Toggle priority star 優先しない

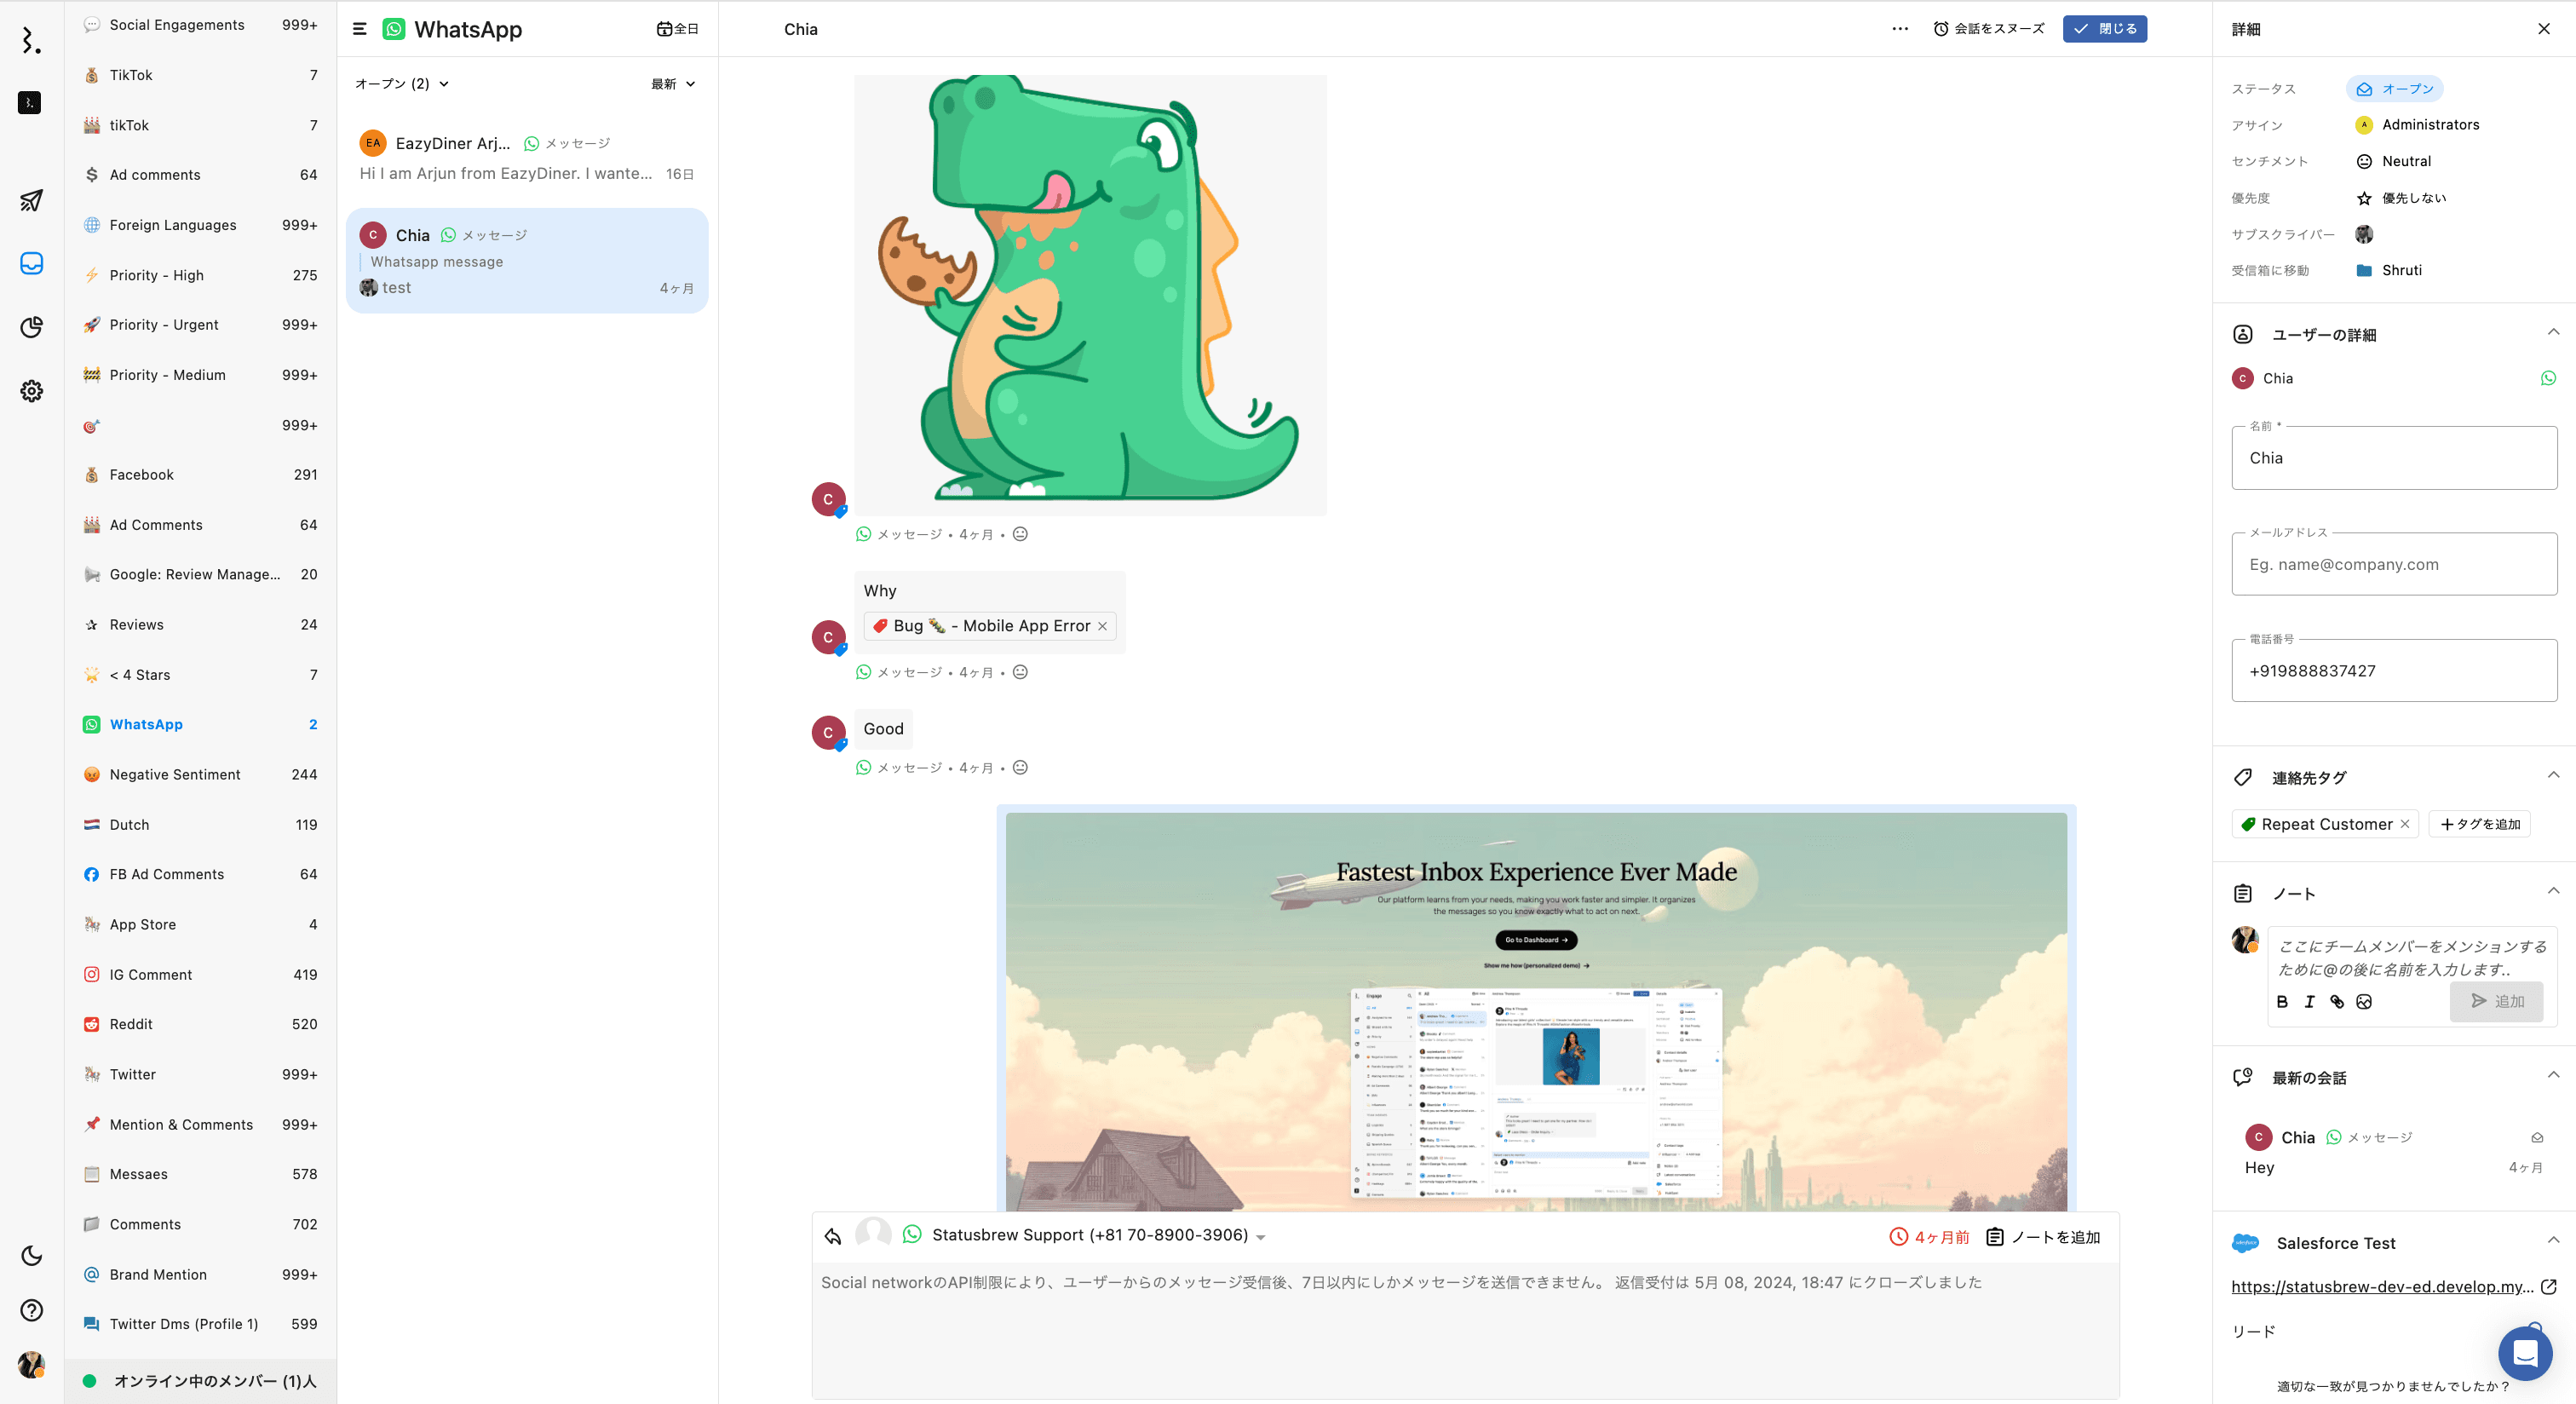click(x=2364, y=198)
